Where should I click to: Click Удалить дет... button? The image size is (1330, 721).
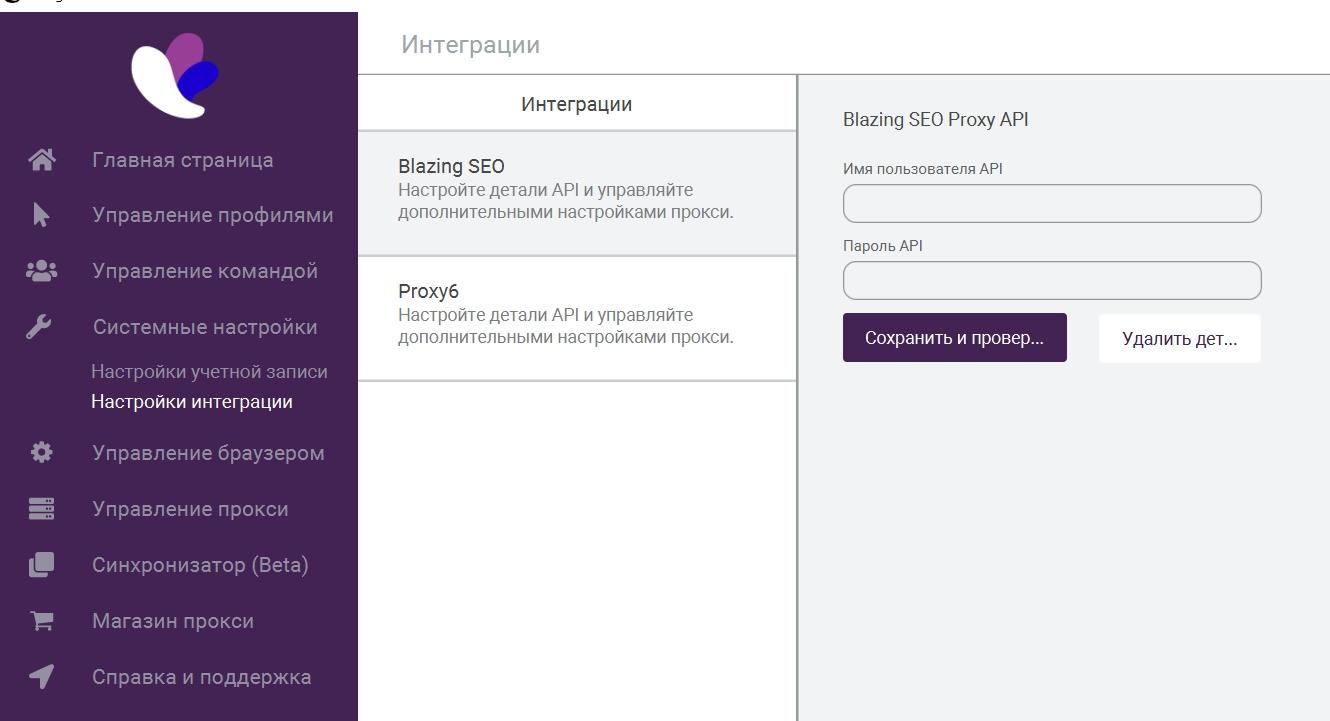tap(1180, 338)
